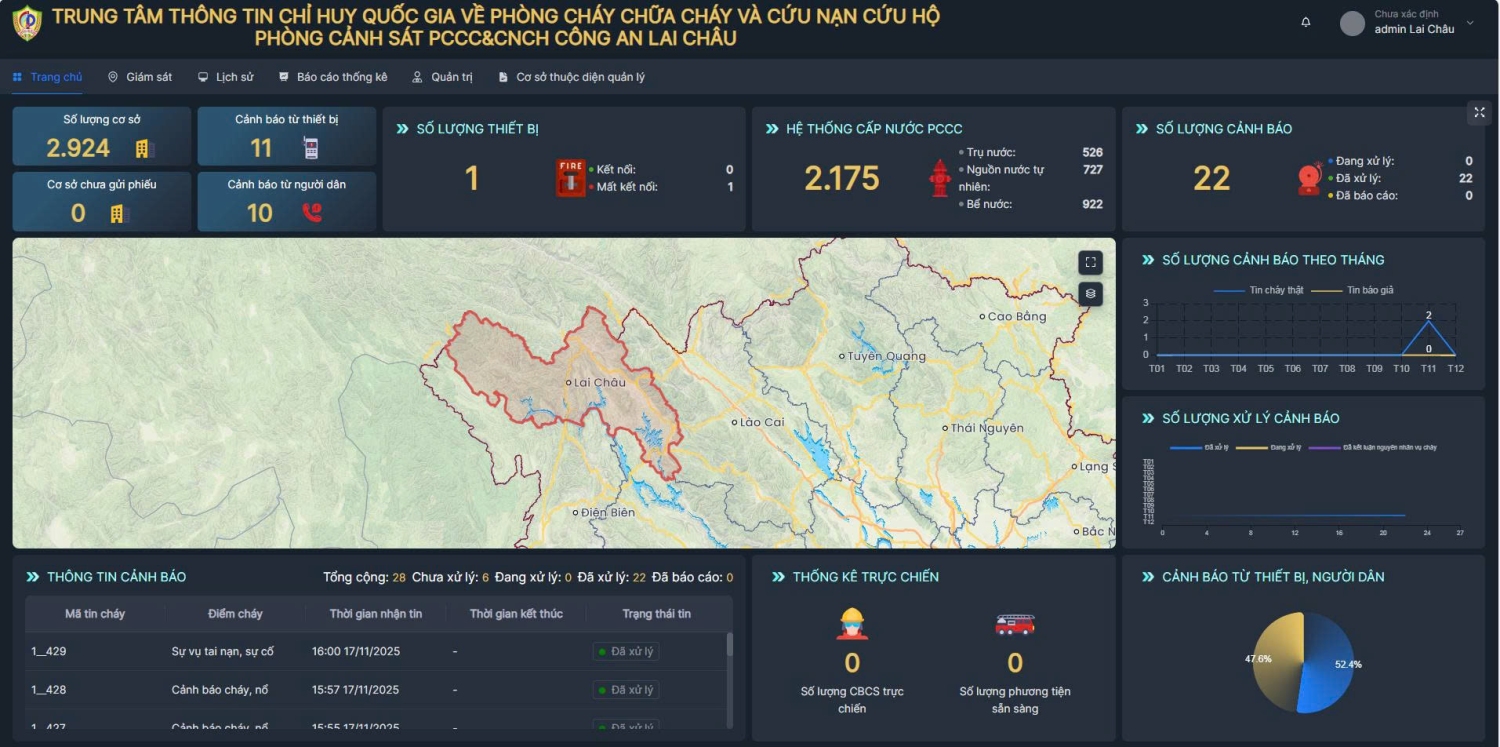Click the map fullscreen icon
1500x747 pixels.
pyautogui.click(x=1090, y=262)
